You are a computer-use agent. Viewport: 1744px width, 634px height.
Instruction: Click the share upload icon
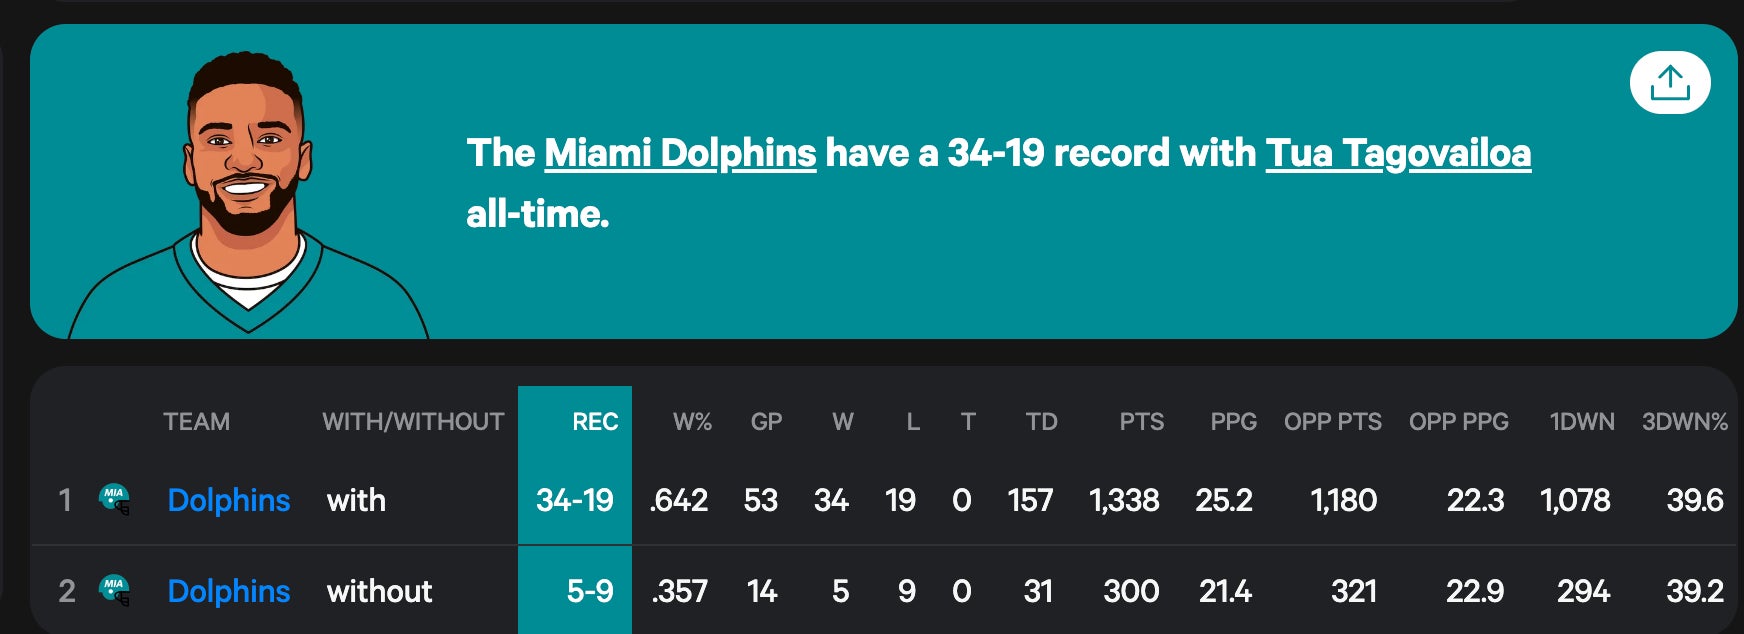[x=1669, y=83]
